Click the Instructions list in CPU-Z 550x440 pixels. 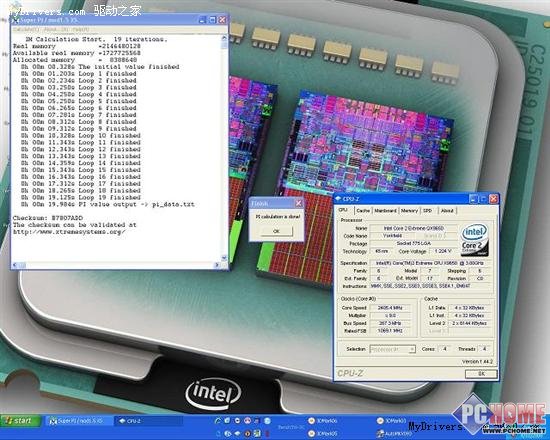pos(431,286)
